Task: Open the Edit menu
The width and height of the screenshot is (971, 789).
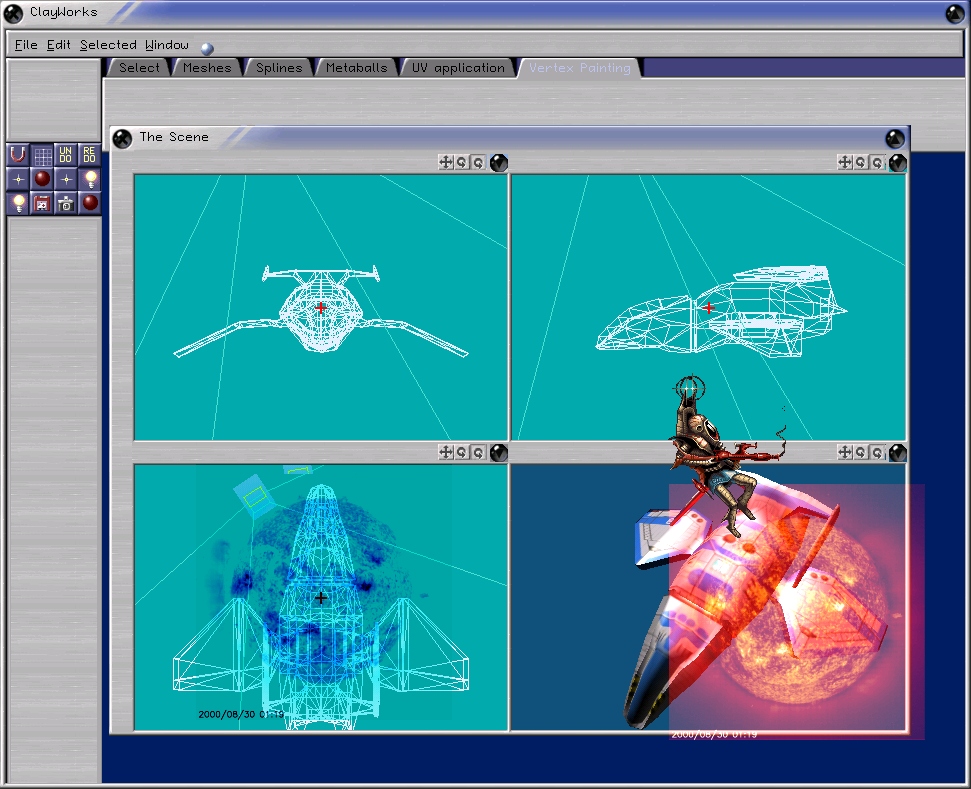Action: pos(58,45)
